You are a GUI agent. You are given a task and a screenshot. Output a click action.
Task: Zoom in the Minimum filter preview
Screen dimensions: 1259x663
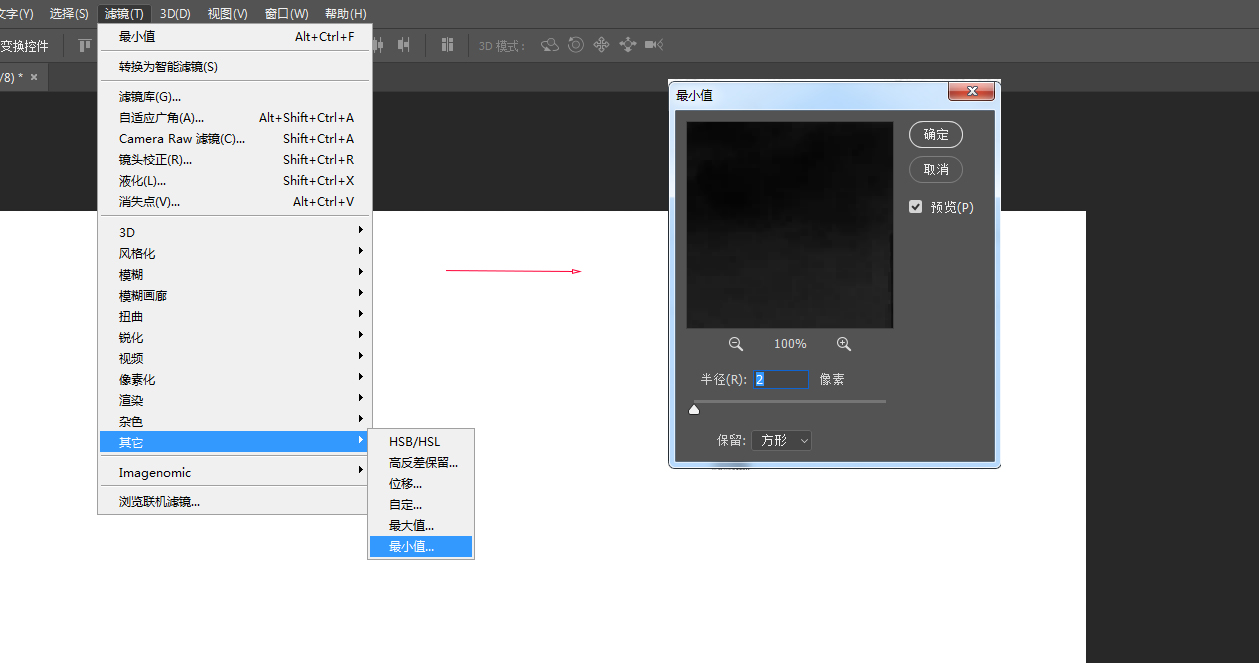point(844,344)
